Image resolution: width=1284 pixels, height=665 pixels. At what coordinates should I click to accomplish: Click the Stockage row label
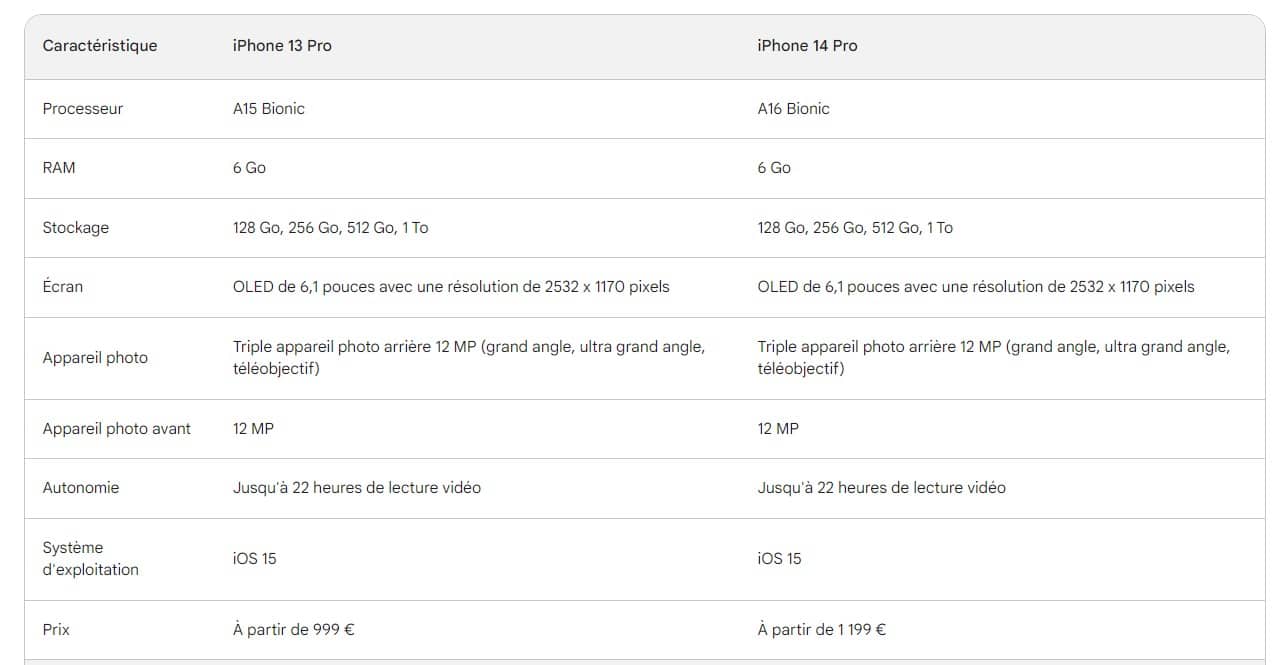pos(76,228)
